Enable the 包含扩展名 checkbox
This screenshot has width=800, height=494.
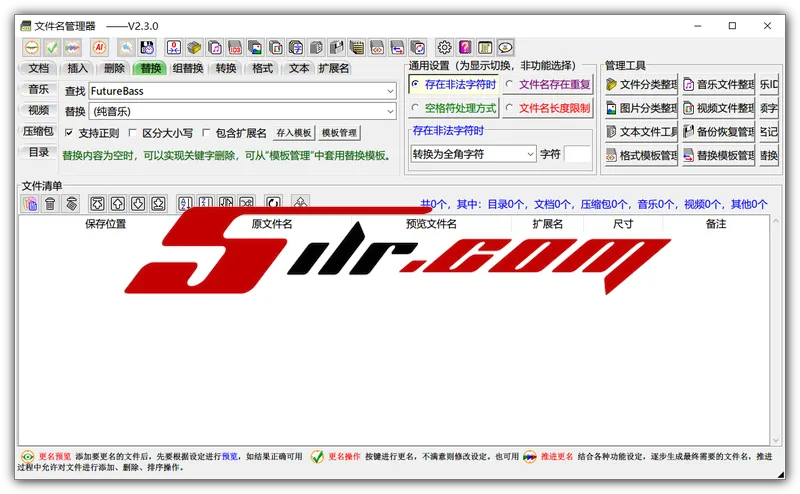[x=206, y=133]
